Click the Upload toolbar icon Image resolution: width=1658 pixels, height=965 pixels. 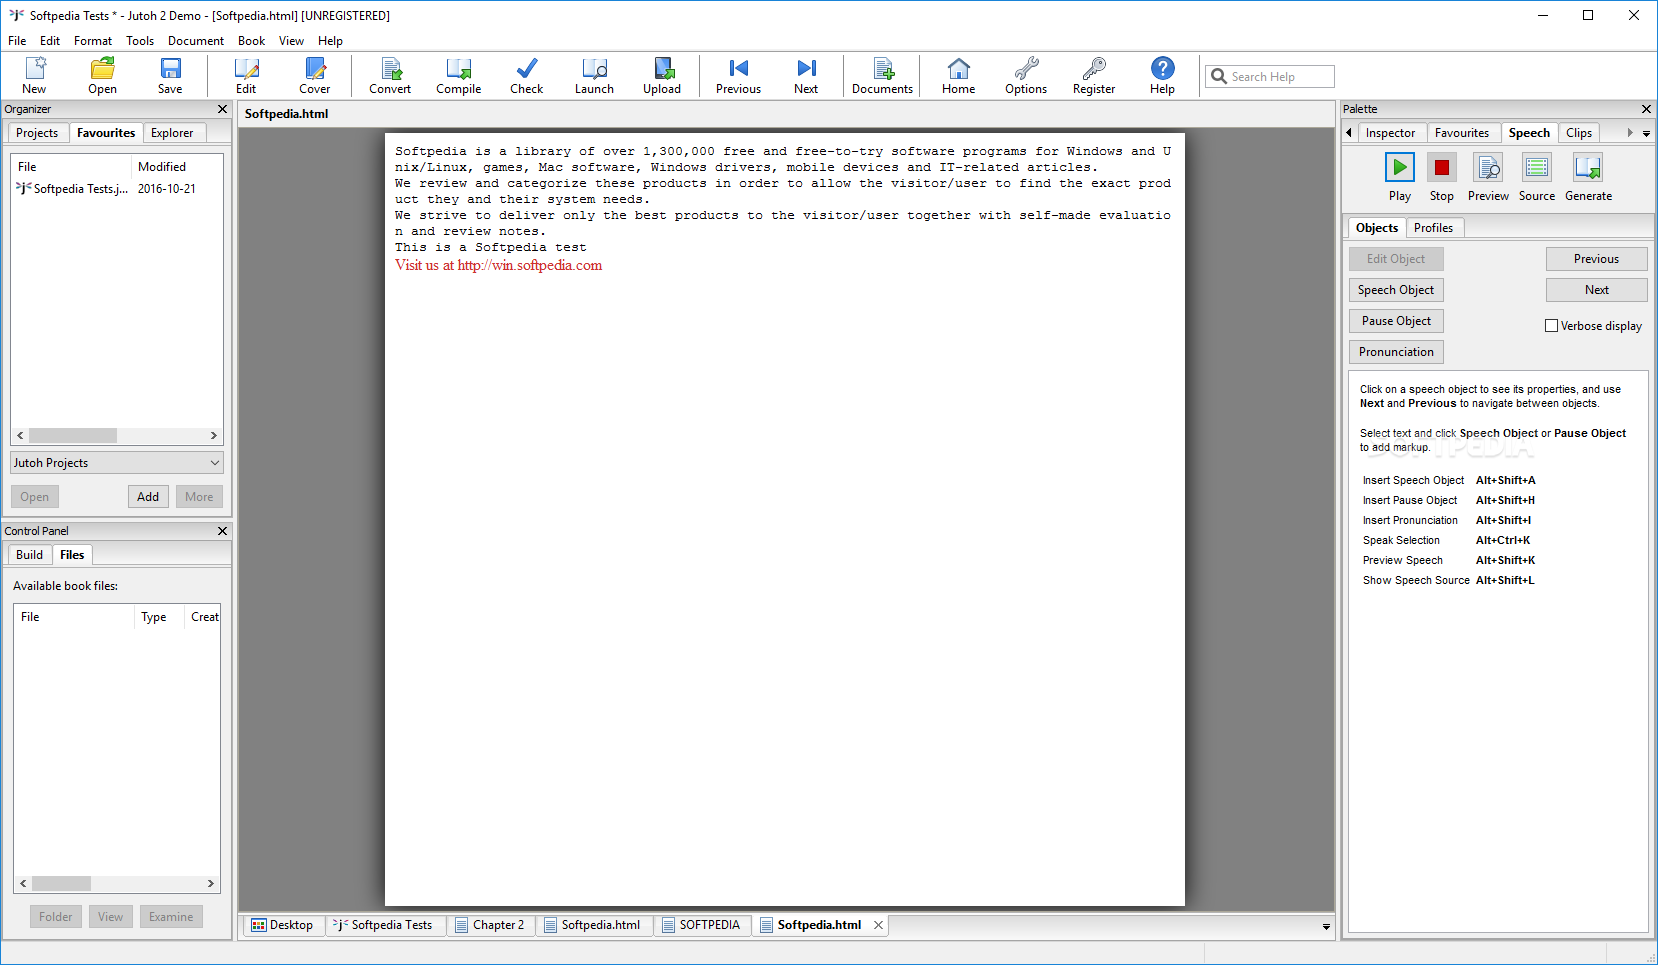tap(662, 76)
